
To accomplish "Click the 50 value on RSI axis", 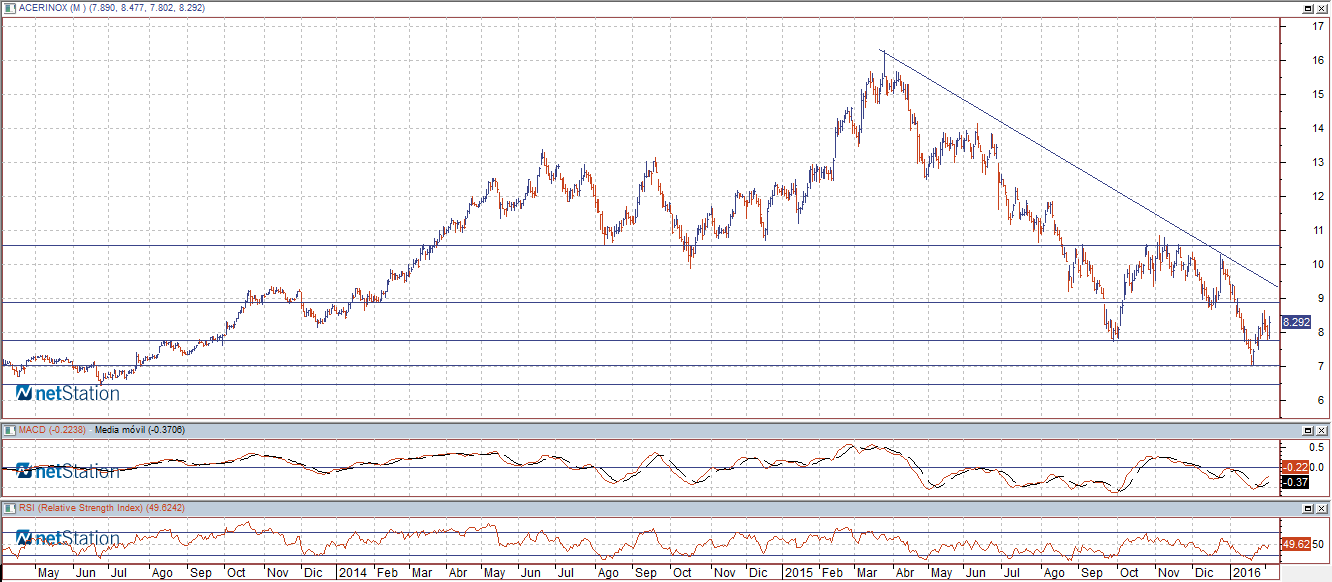I will [1319, 544].
